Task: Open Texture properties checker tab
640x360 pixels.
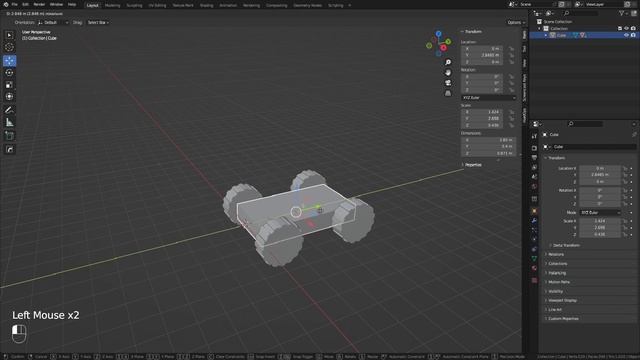Action: [534, 280]
